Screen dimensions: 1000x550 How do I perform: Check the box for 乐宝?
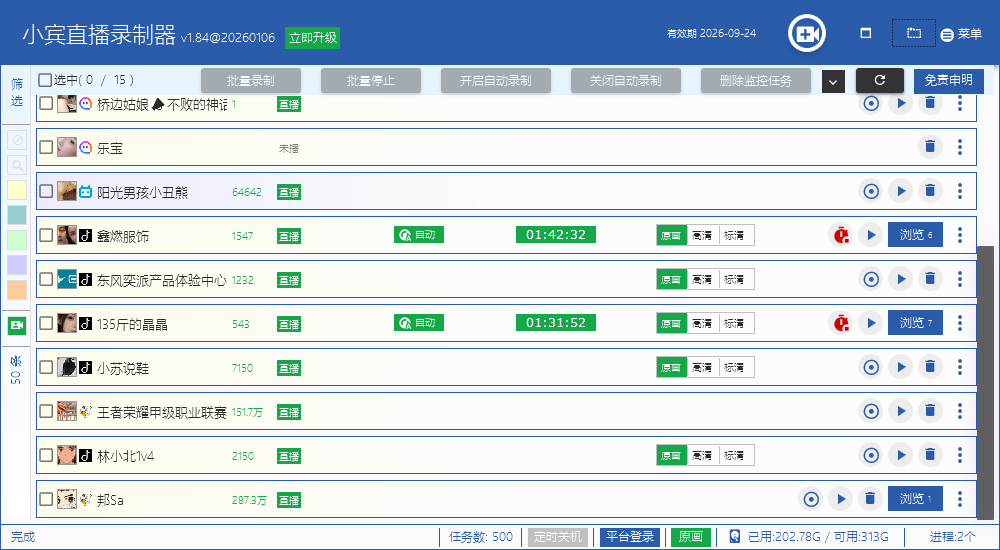[x=46, y=148]
